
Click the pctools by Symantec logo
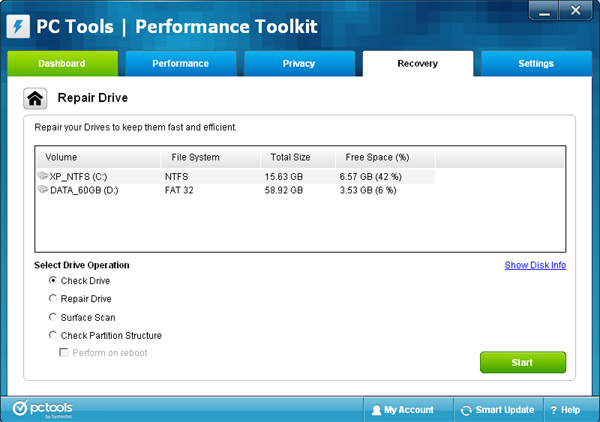43,409
